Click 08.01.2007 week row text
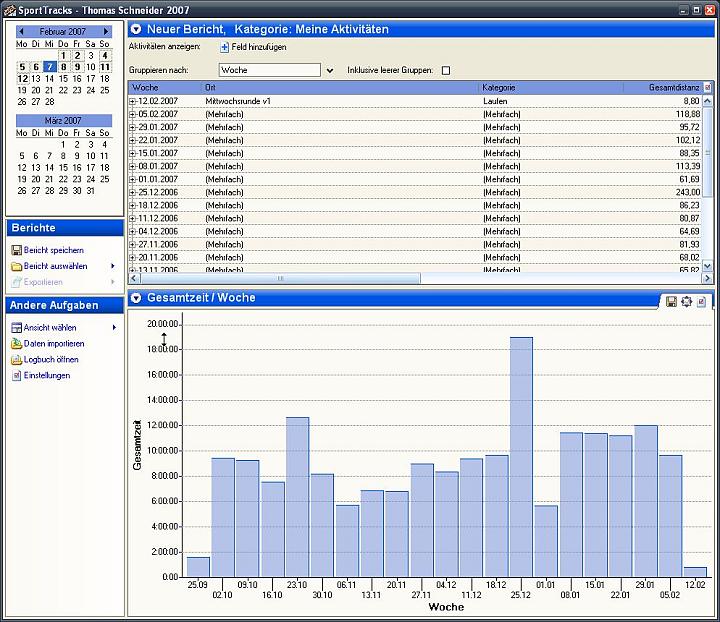This screenshot has height=622, width=720. coord(158,166)
